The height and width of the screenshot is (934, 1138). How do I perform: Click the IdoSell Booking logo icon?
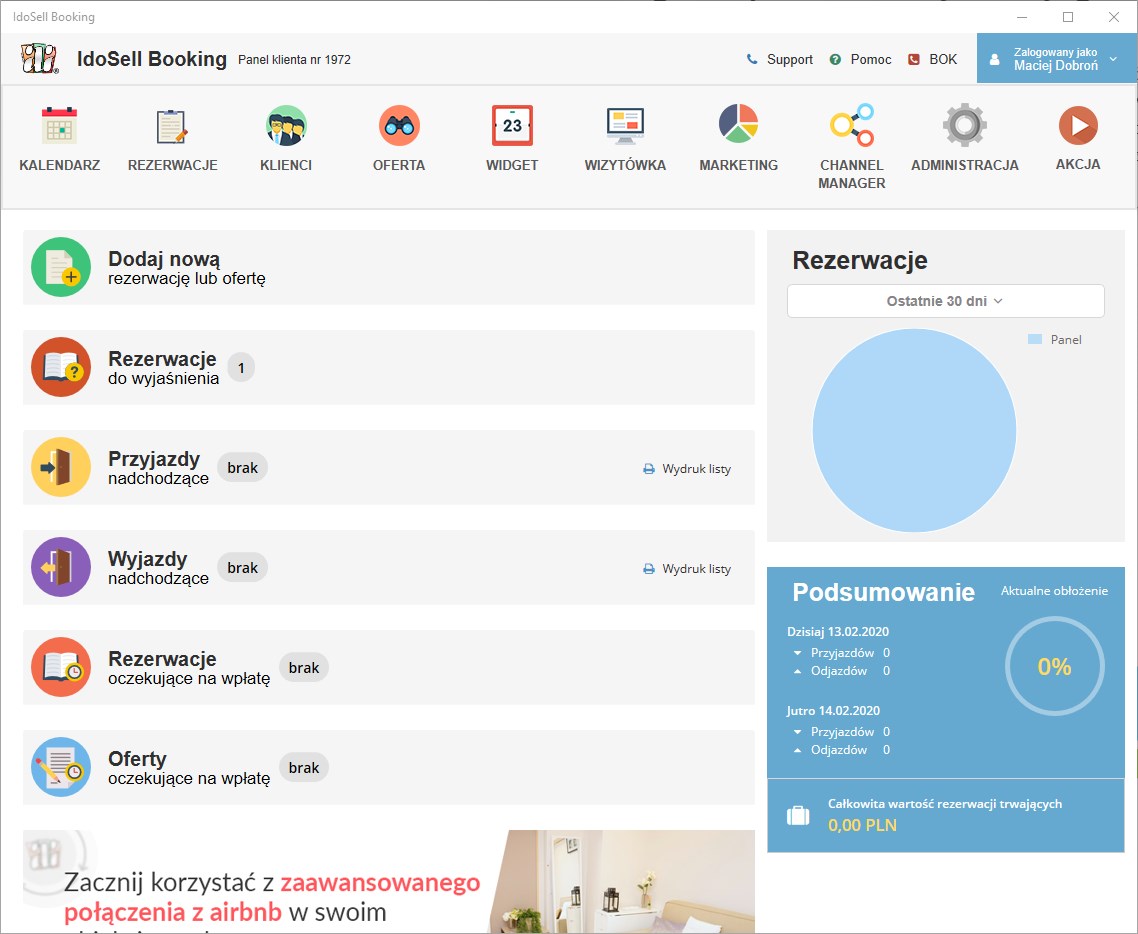[39, 59]
